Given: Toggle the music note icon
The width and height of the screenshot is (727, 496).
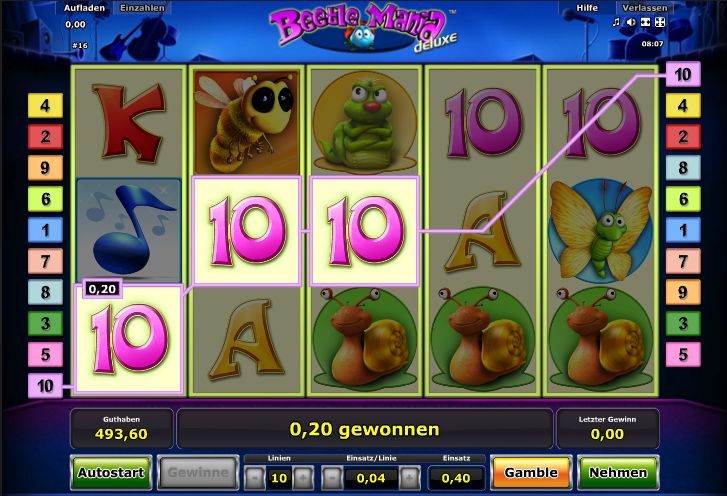Looking at the screenshot, I should (616, 22).
